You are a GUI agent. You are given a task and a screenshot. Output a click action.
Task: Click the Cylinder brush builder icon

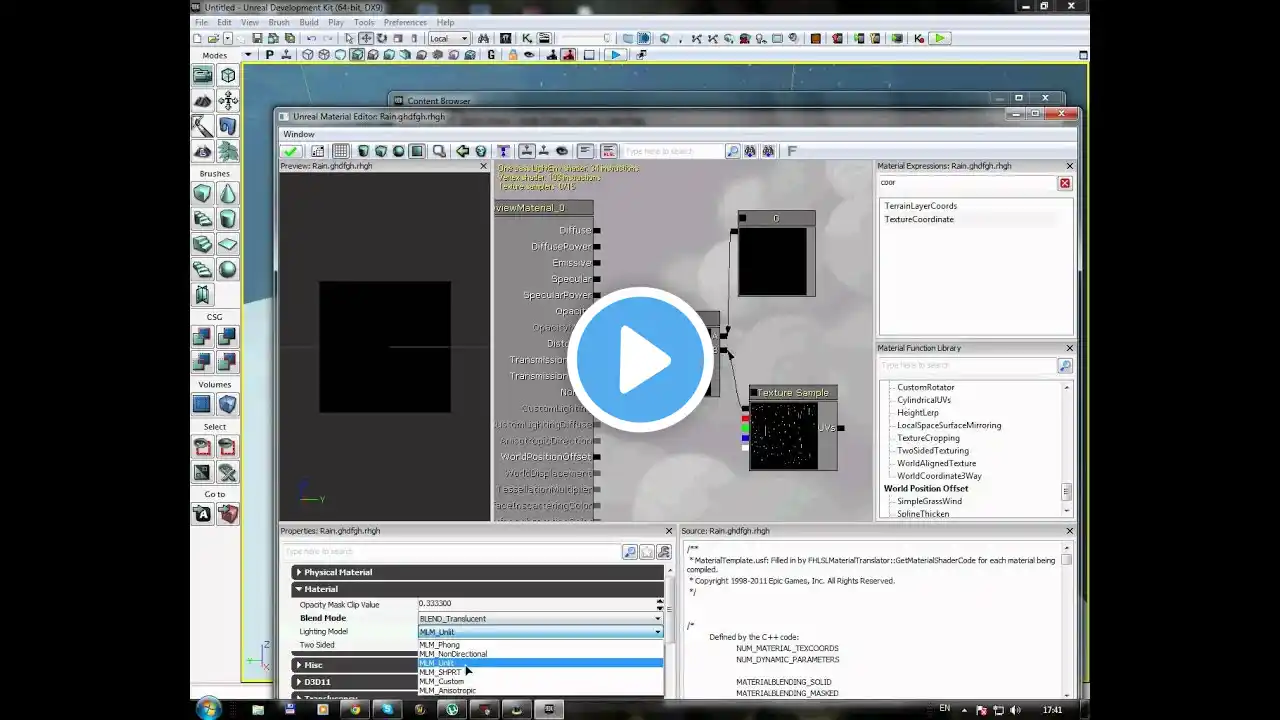coord(228,219)
